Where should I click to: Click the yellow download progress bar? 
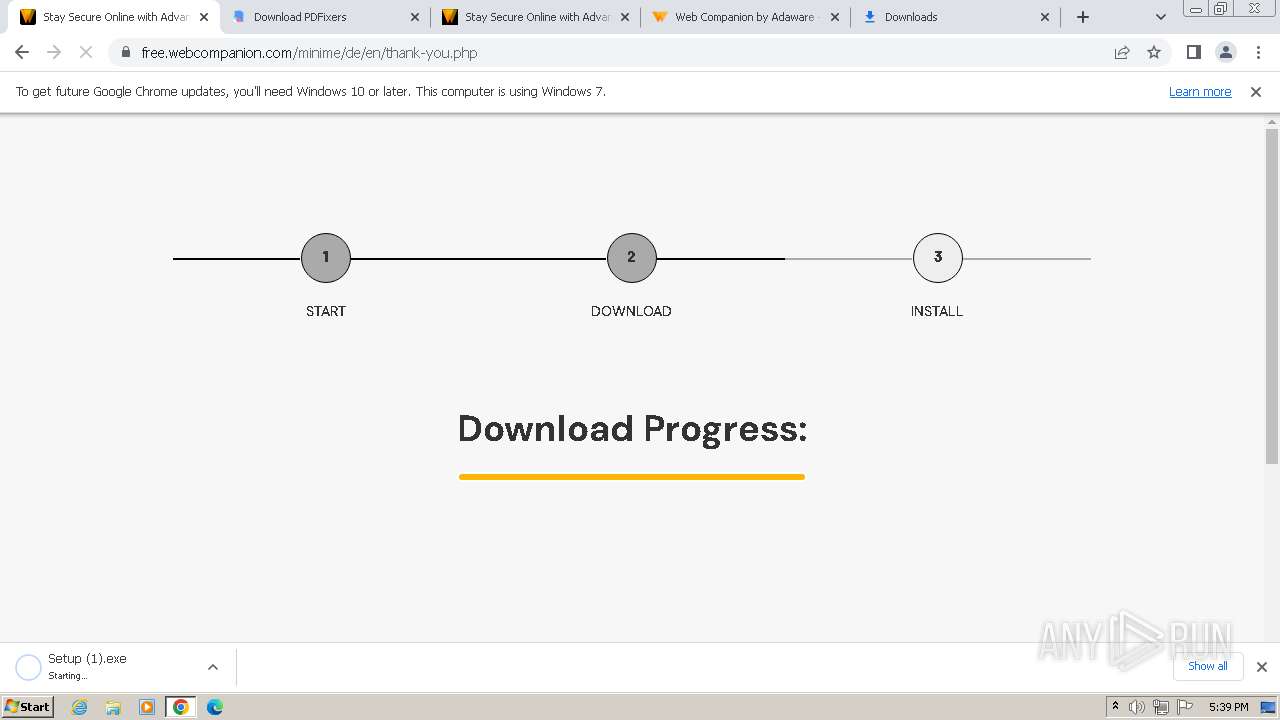coord(632,477)
